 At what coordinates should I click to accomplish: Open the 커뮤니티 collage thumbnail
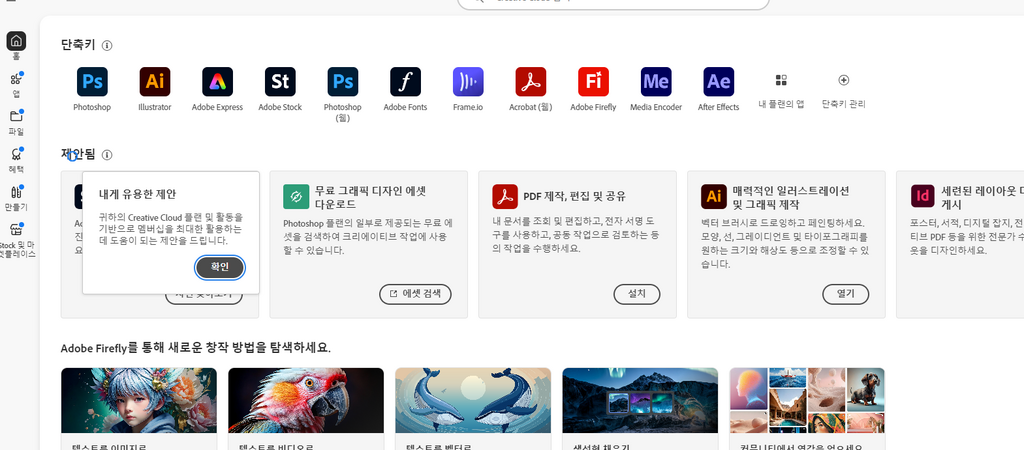807,400
